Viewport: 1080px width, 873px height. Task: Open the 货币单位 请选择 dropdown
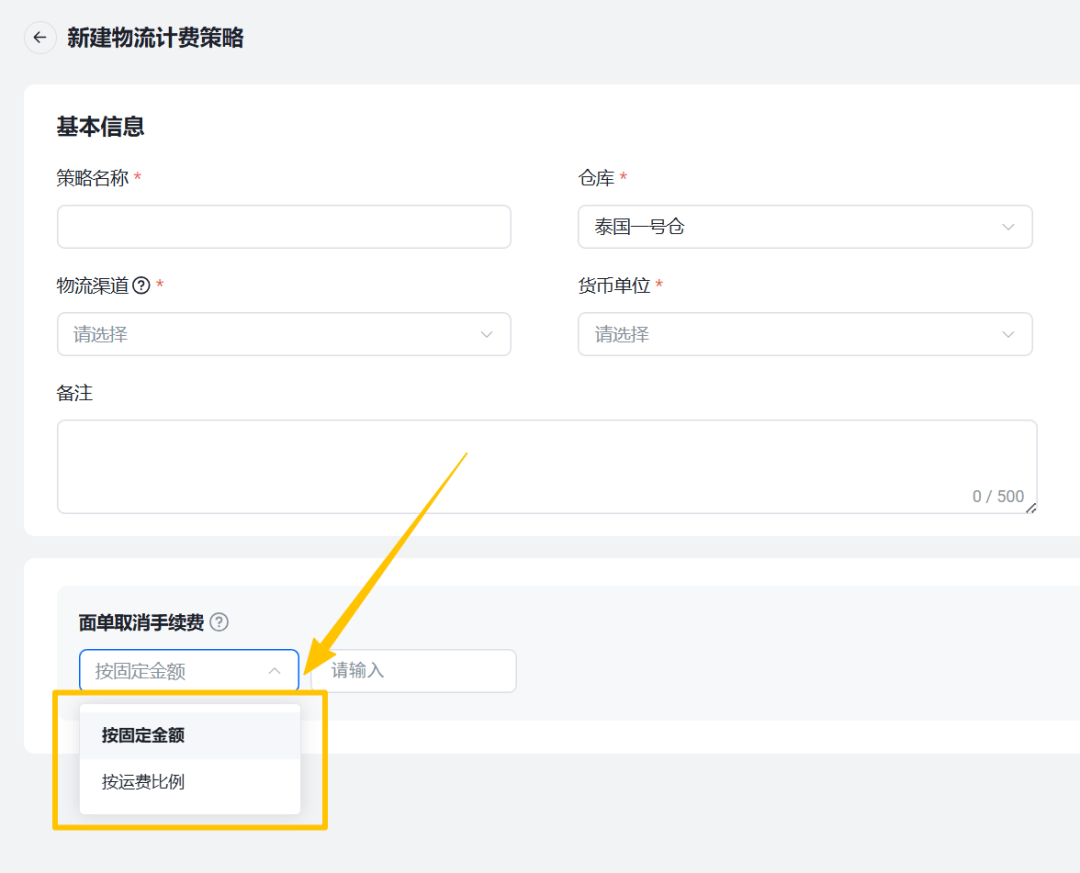point(790,334)
